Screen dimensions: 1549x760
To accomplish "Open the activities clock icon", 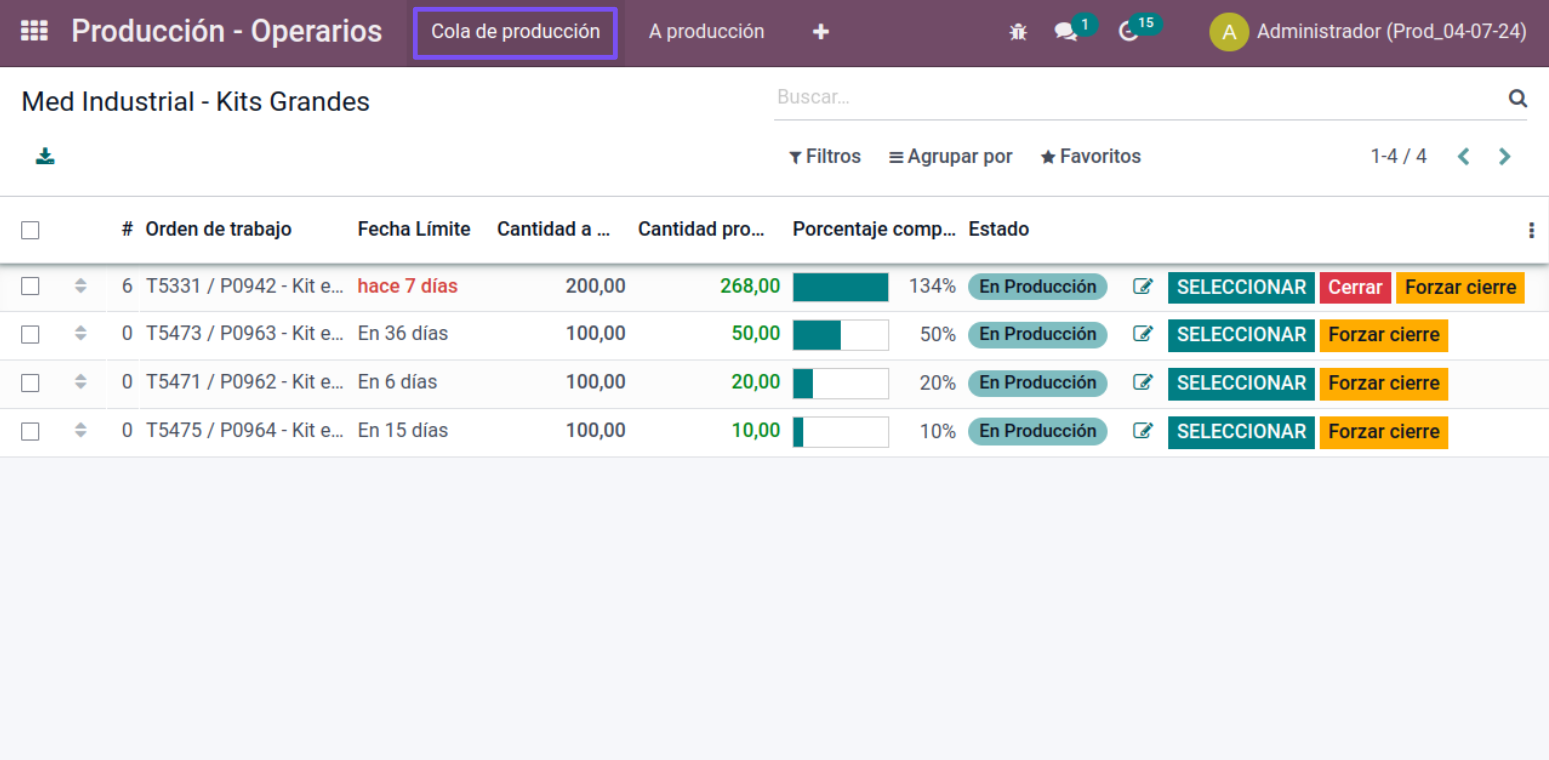I will [x=1129, y=32].
